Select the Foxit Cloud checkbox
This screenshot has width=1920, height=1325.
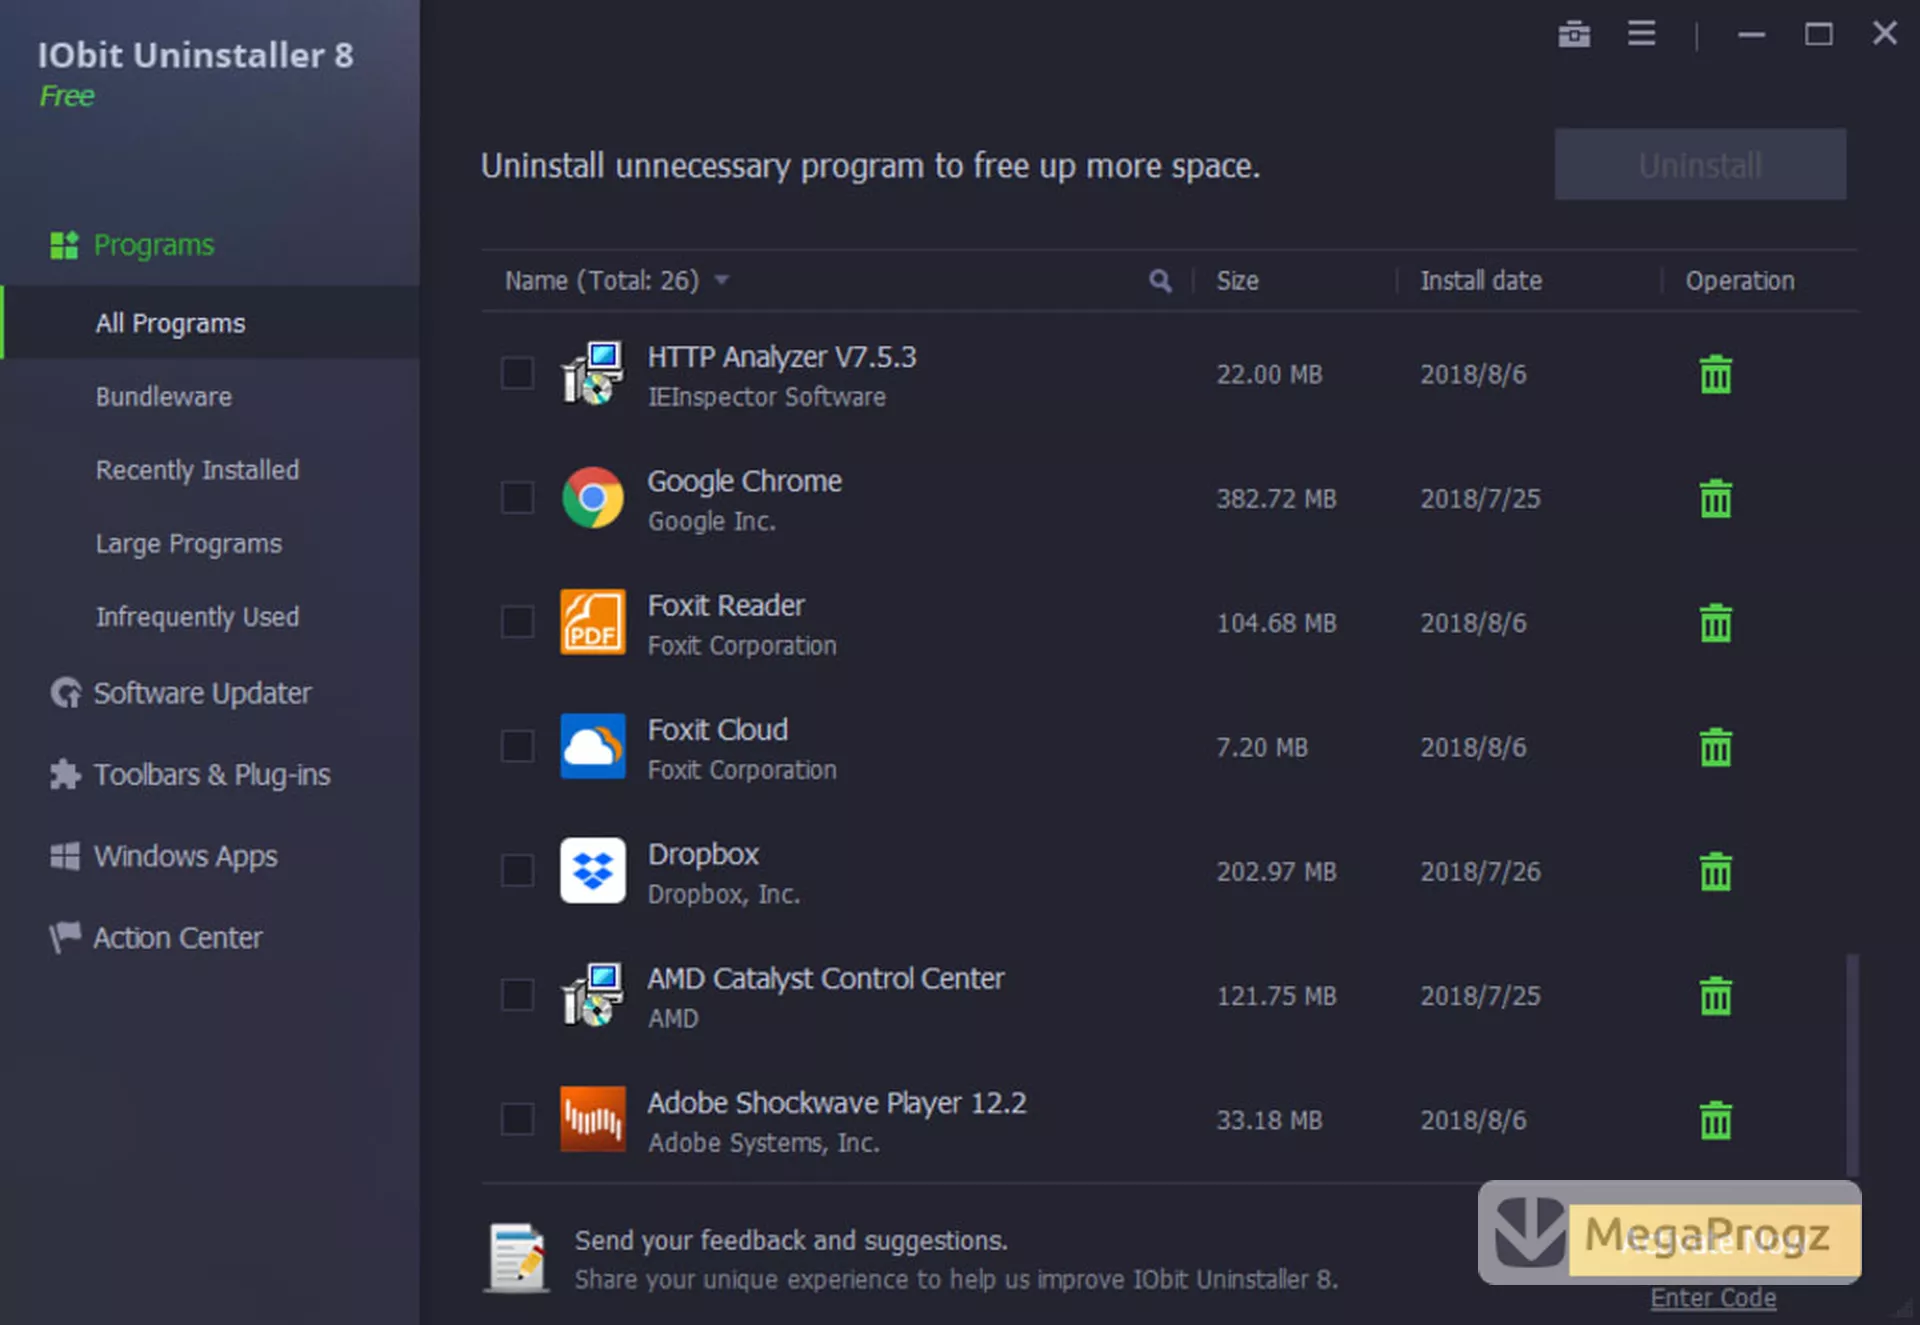point(517,746)
